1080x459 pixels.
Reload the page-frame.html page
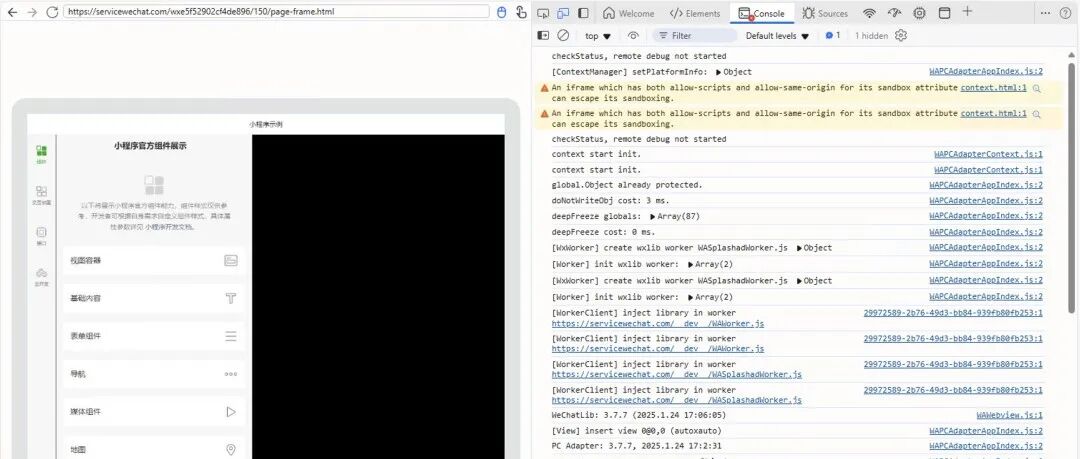52,12
